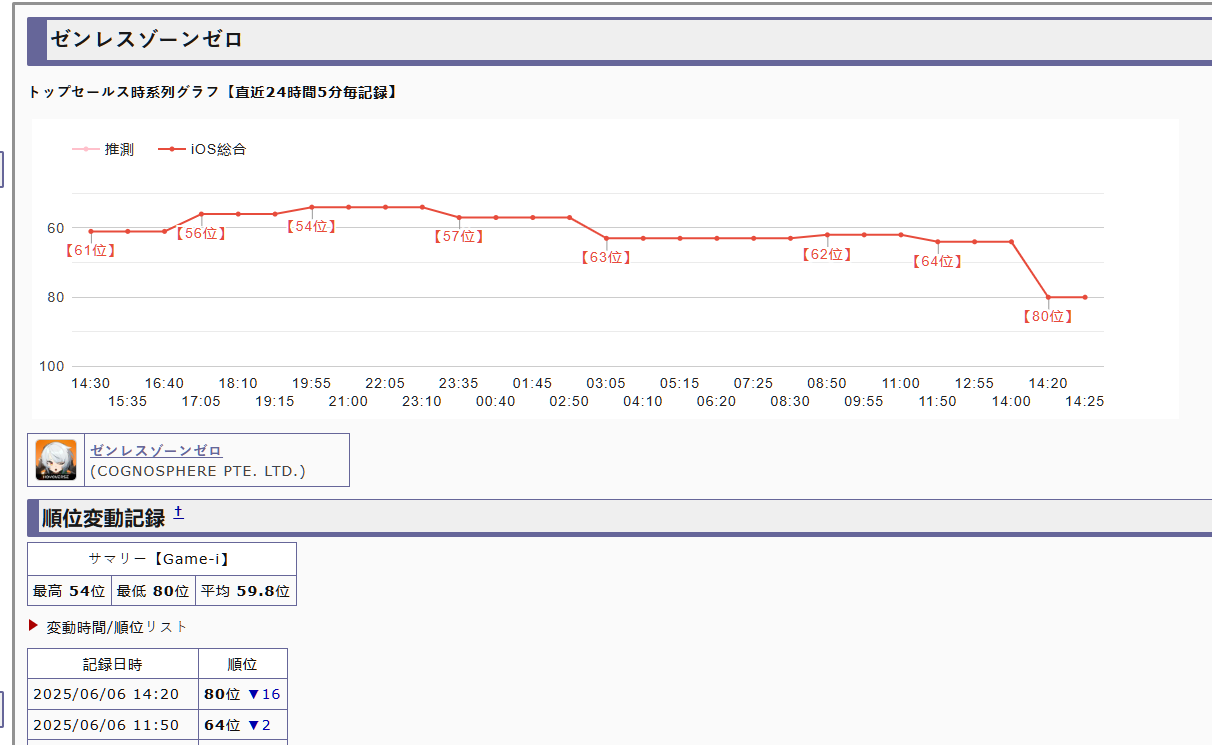Image resolution: width=1212 pixels, height=745 pixels.
Task: Click the 14:25 x-axis time label
Action: 1085,401
